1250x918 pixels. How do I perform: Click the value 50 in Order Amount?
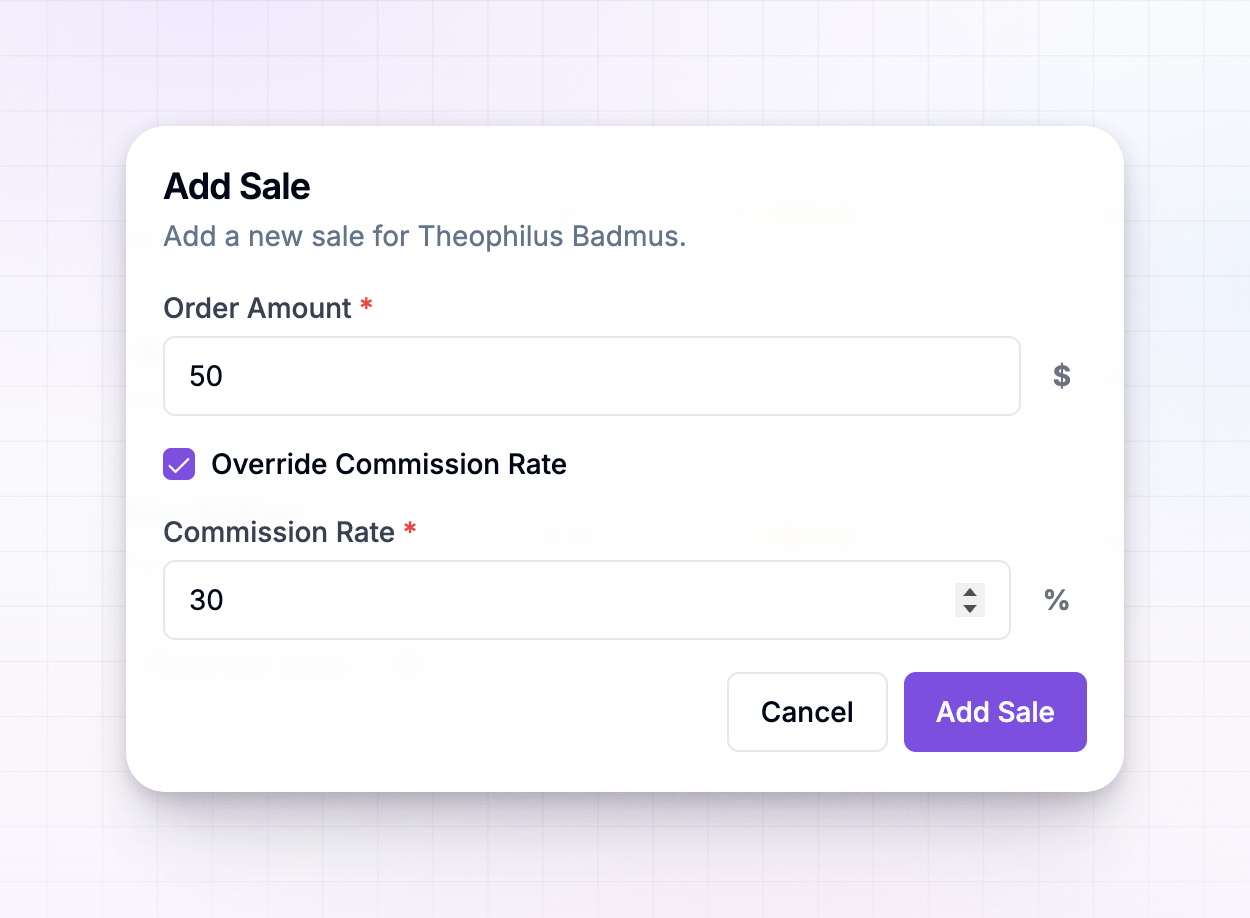[206, 376]
